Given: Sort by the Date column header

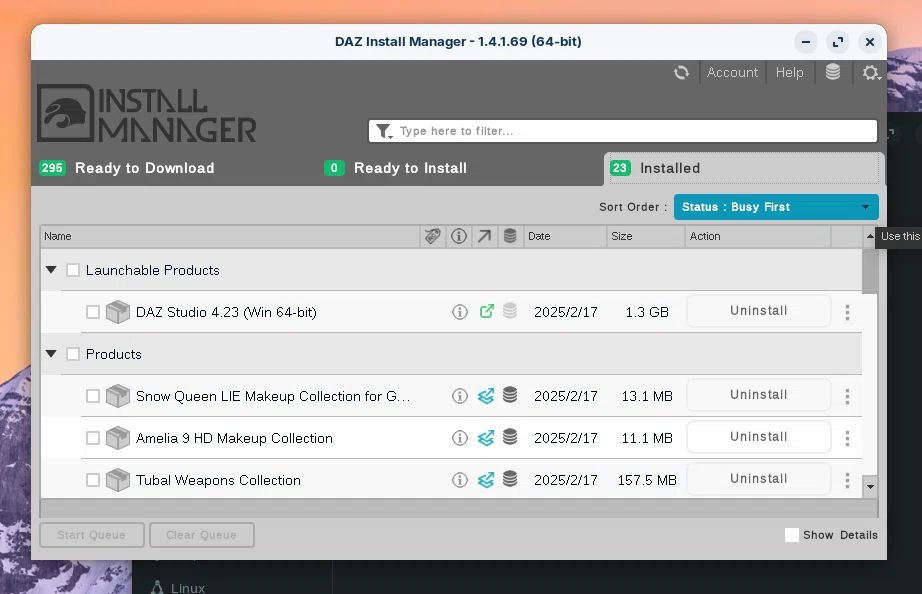Looking at the screenshot, I should (x=564, y=236).
